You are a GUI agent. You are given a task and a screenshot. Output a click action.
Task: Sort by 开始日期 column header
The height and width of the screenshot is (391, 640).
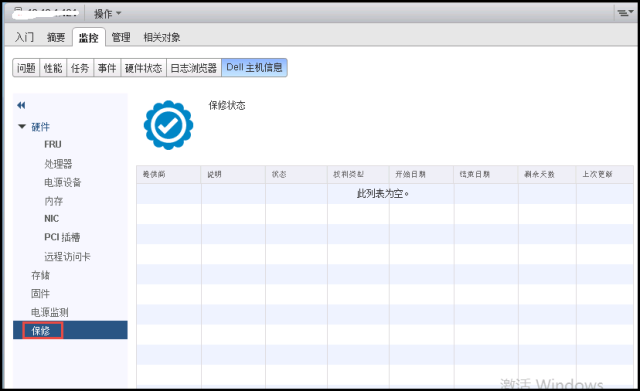pyautogui.click(x=422, y=174)
